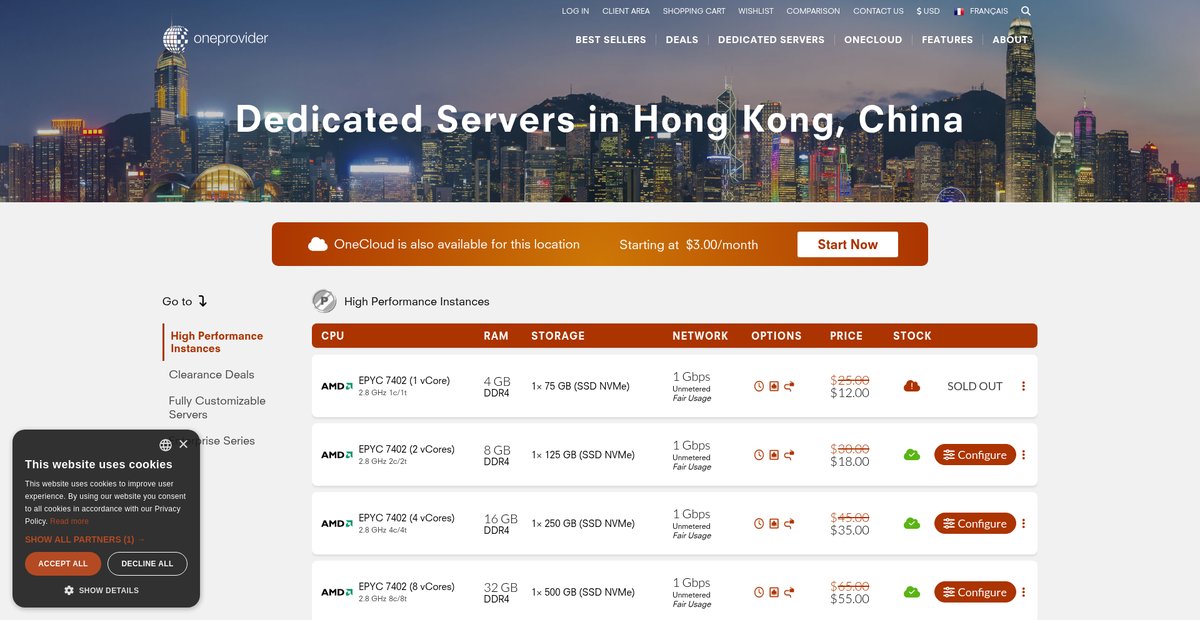Expand SHOW DETAILS in cookie banner
1200x620 pixels.
coord(101,590)
